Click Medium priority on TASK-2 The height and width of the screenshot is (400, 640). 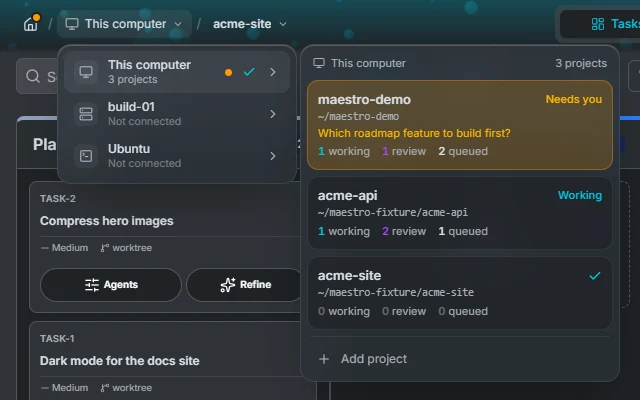pos(64,248)
